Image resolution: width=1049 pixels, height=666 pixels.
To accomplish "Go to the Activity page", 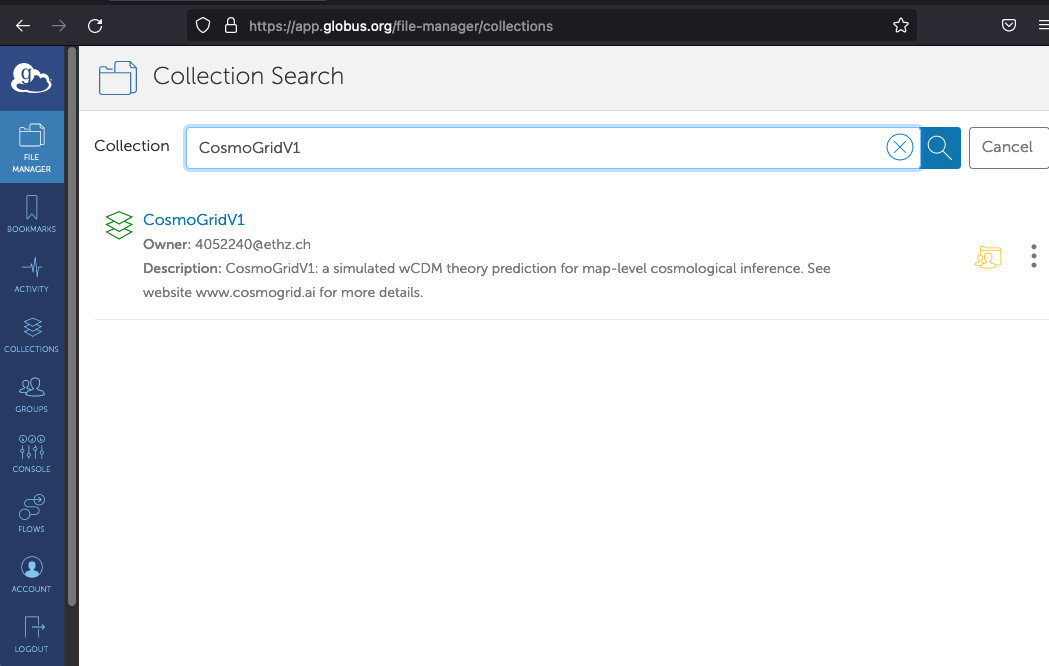I will point(31,274).
